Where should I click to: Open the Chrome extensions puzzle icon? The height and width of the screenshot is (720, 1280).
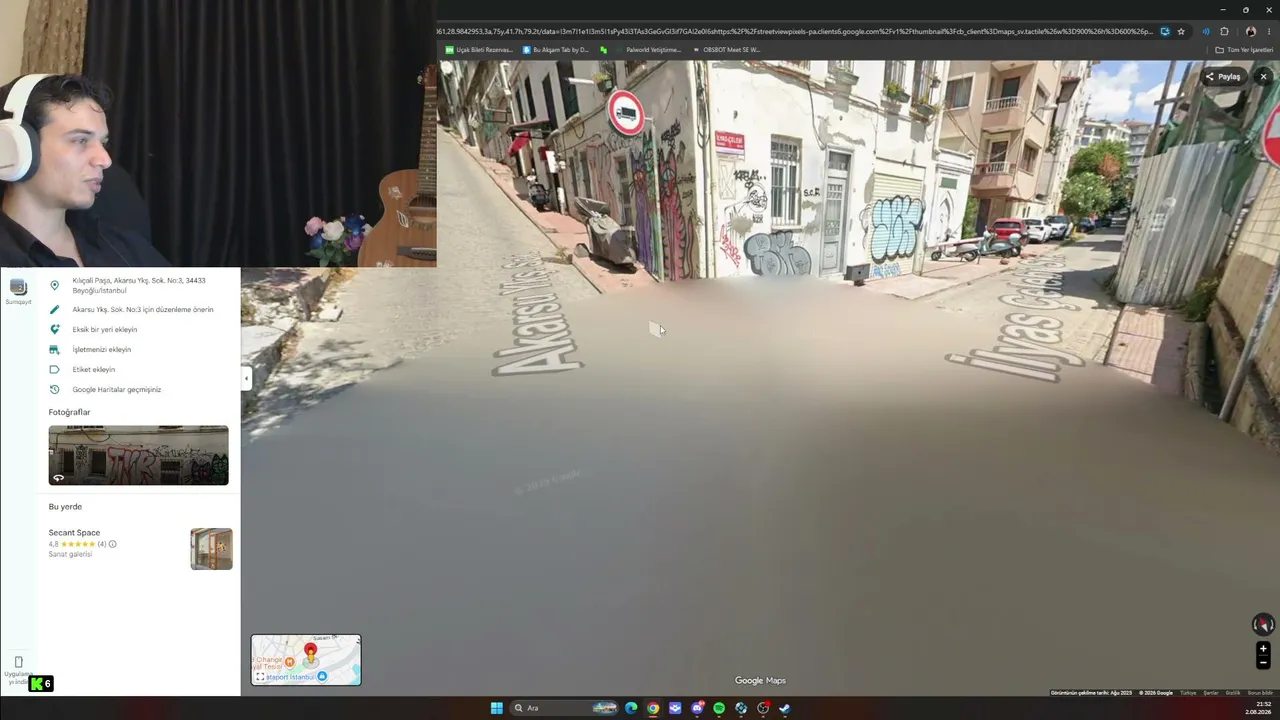(x=1224, y=32)
